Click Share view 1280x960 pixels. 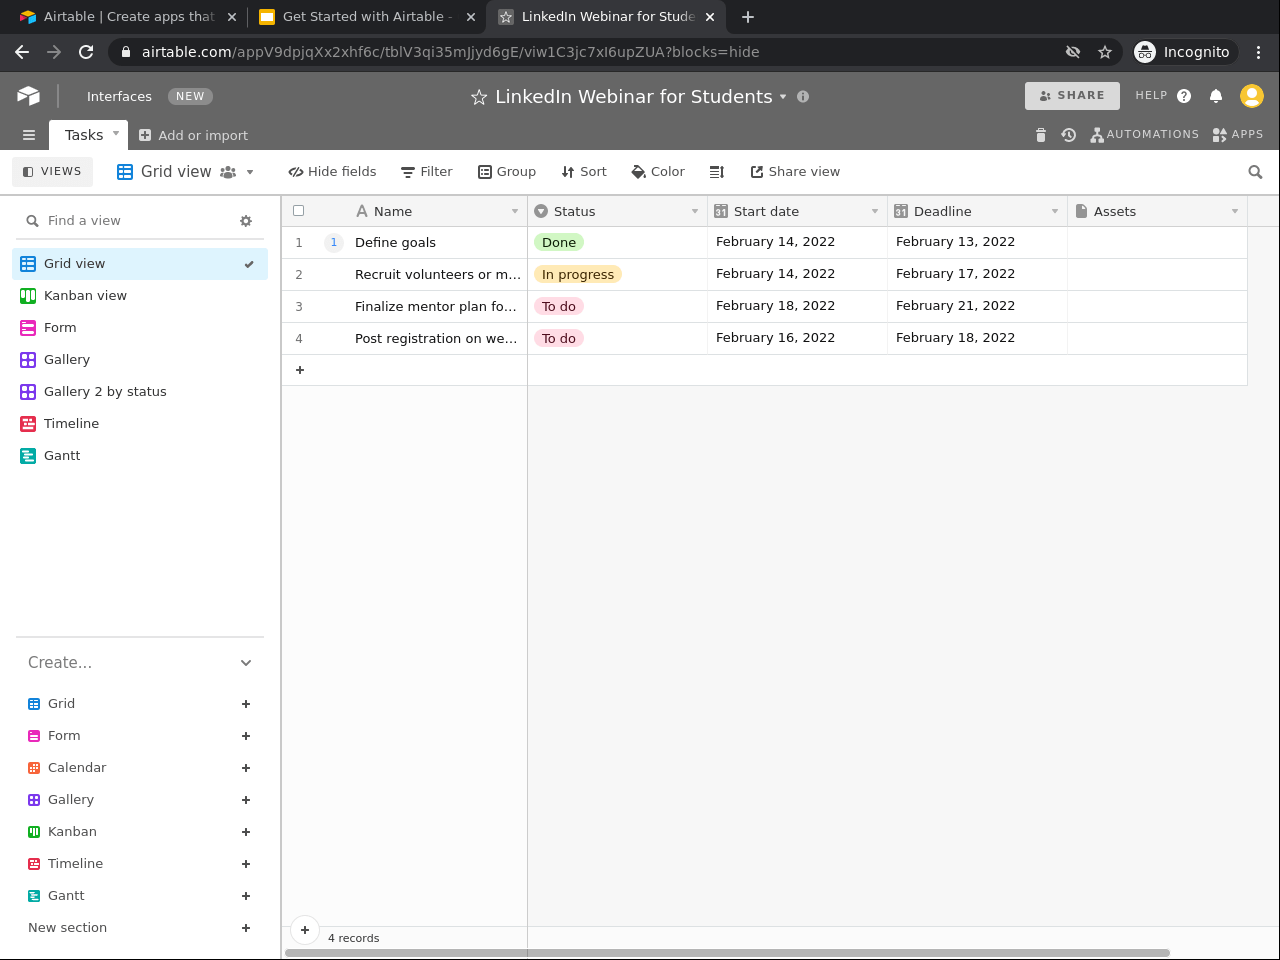[795, 172]
